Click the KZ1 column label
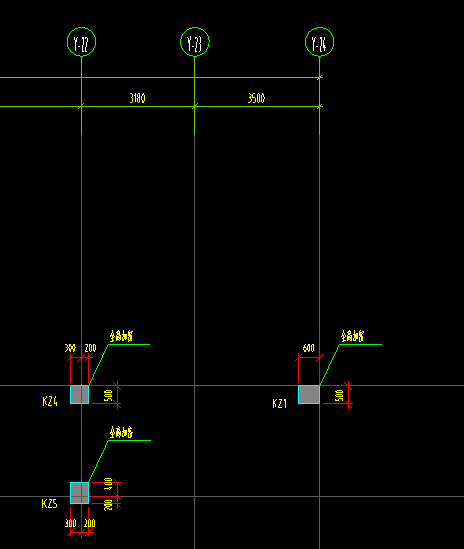Viewport: 464px width, 549px height. point(279,403)
